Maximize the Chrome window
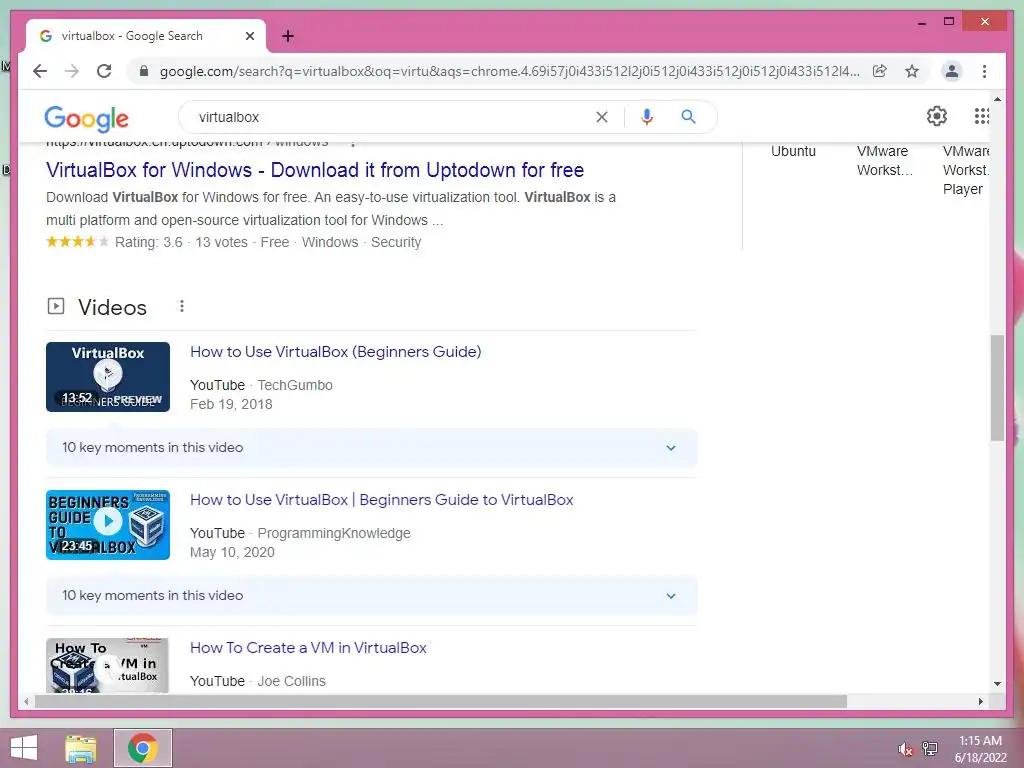Screen dimensions: 1024x768 pyautogui.click(x=949, y=22)
